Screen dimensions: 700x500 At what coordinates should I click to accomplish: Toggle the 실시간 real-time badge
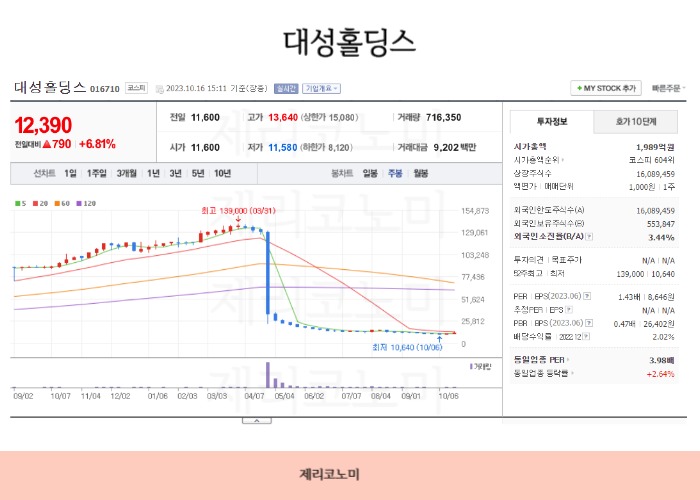pos(286,88)
